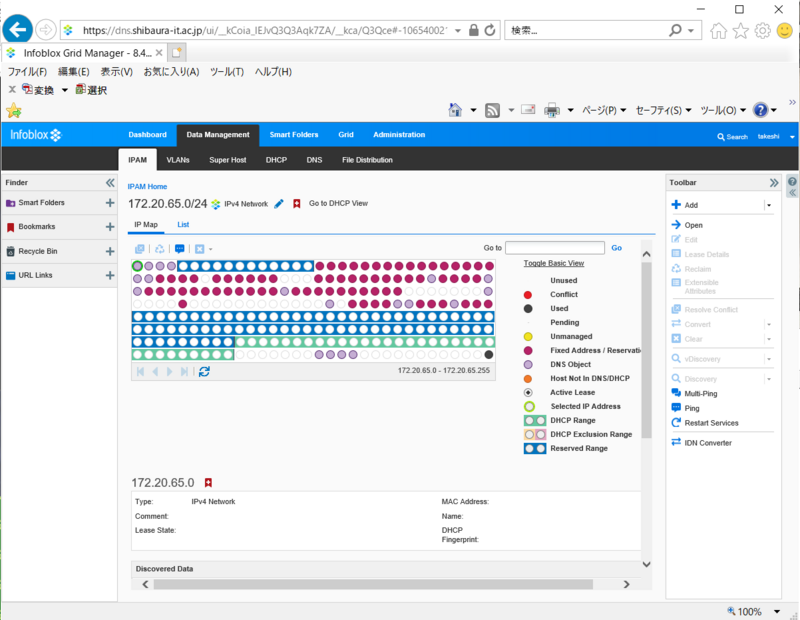
Task: Open the ツール(T) menu
Action: pyautogui.click(x=227, y=71)
